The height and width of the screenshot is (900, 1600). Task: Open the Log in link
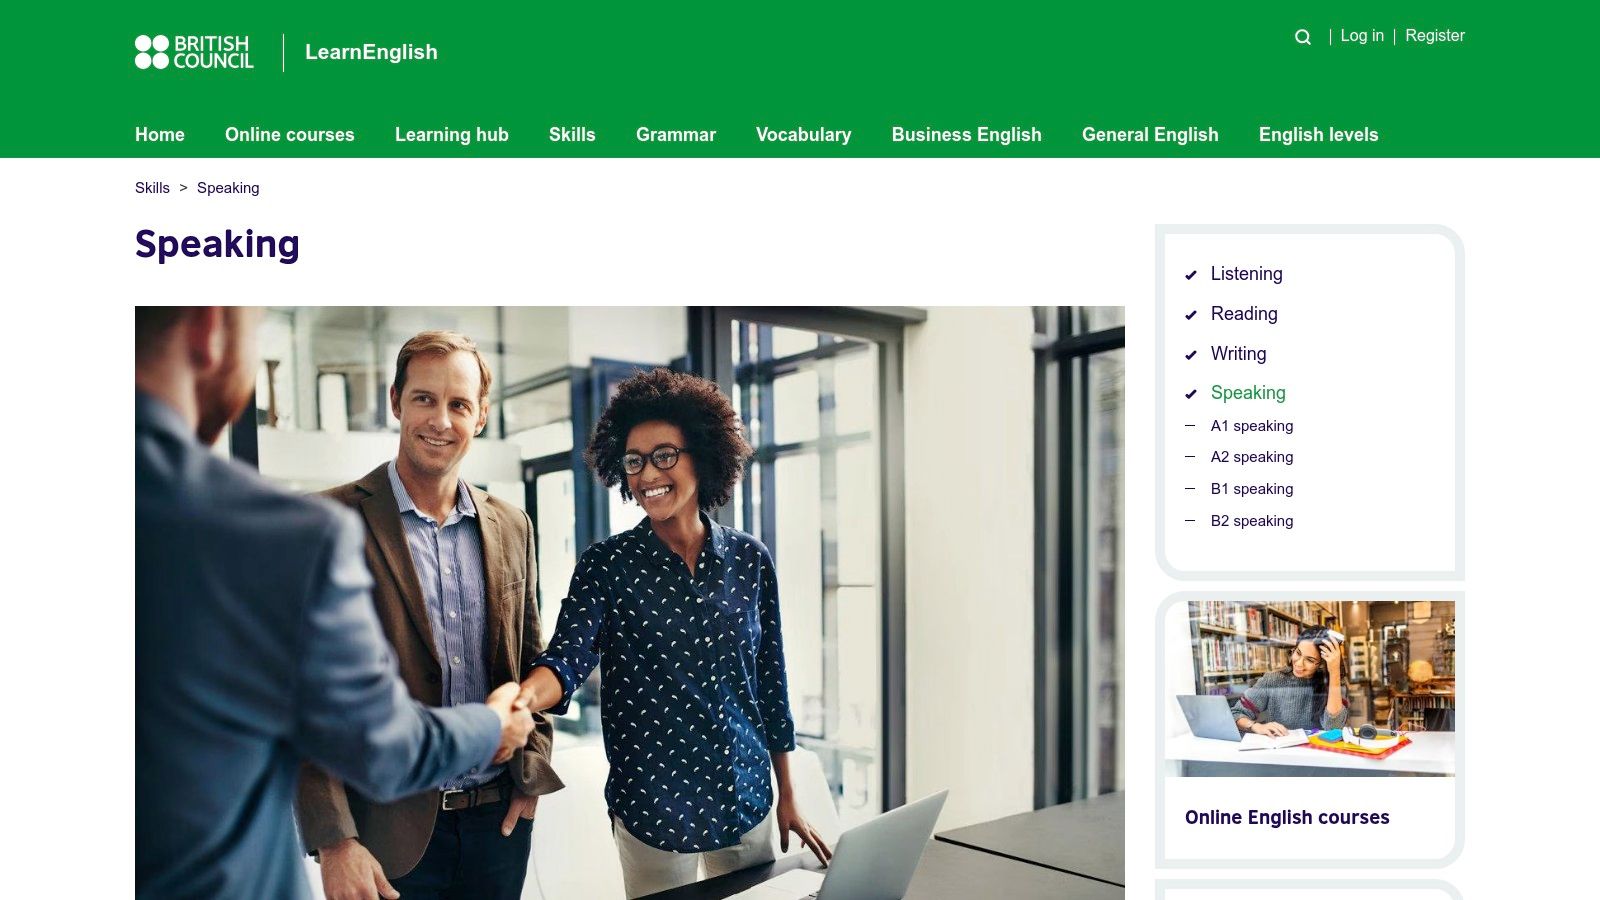click(x=1362, y=35)
